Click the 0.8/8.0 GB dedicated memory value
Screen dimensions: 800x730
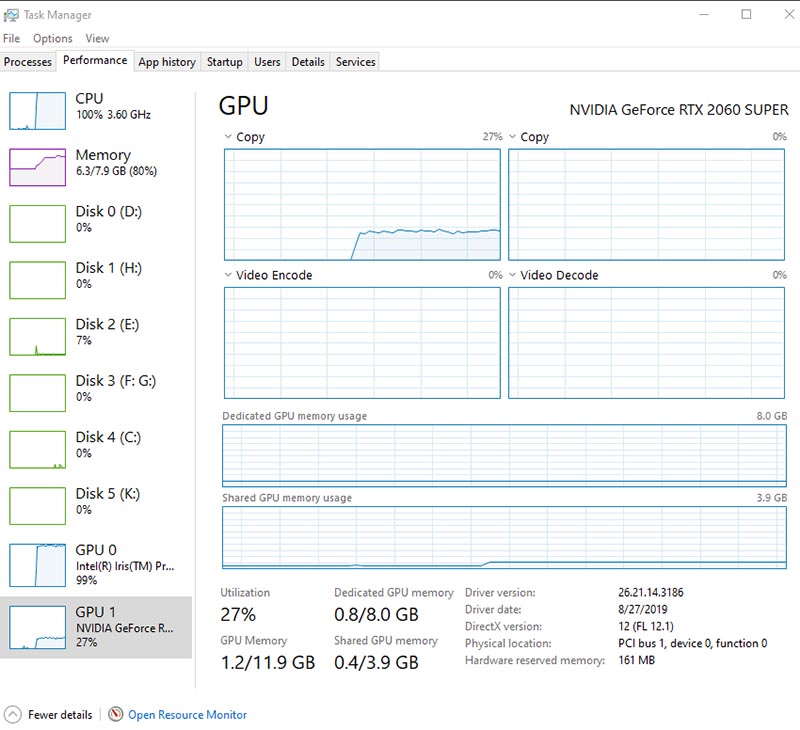[x=376, y=614]
